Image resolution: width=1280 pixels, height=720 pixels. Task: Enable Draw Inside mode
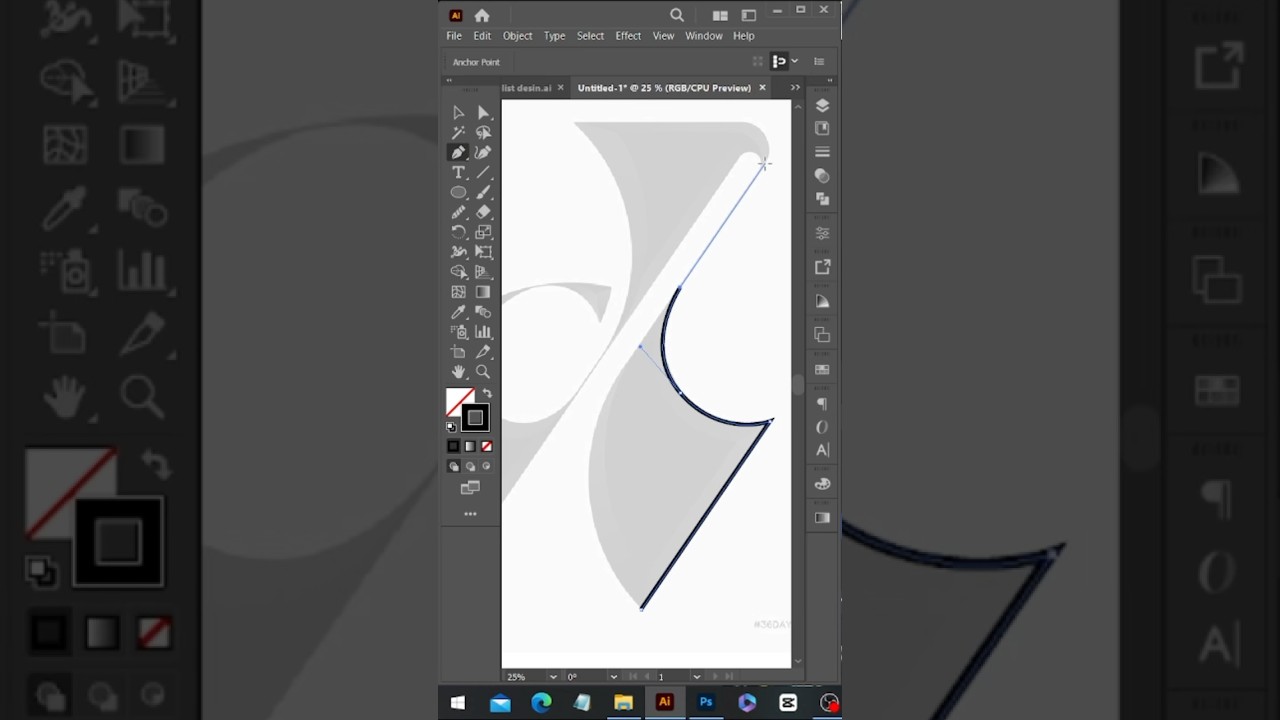(486, 466)
